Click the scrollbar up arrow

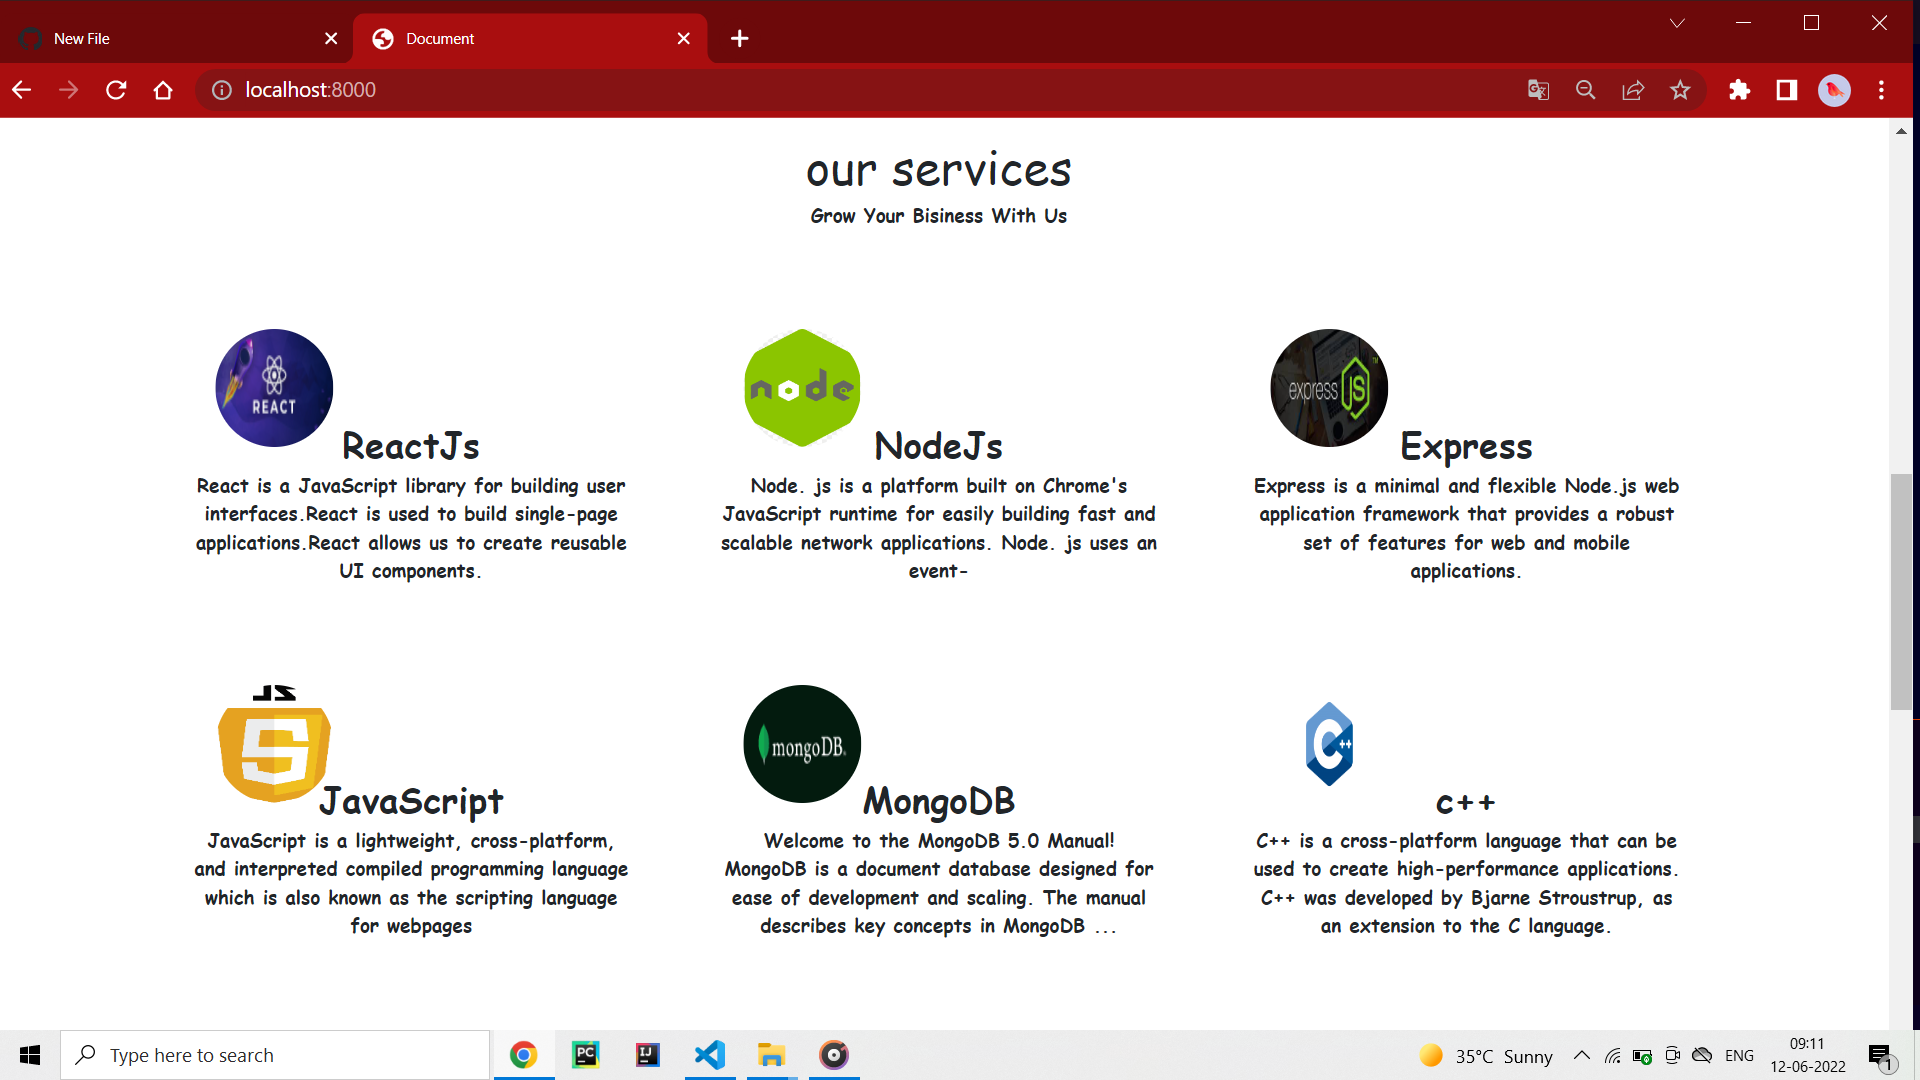point(1901,131)
